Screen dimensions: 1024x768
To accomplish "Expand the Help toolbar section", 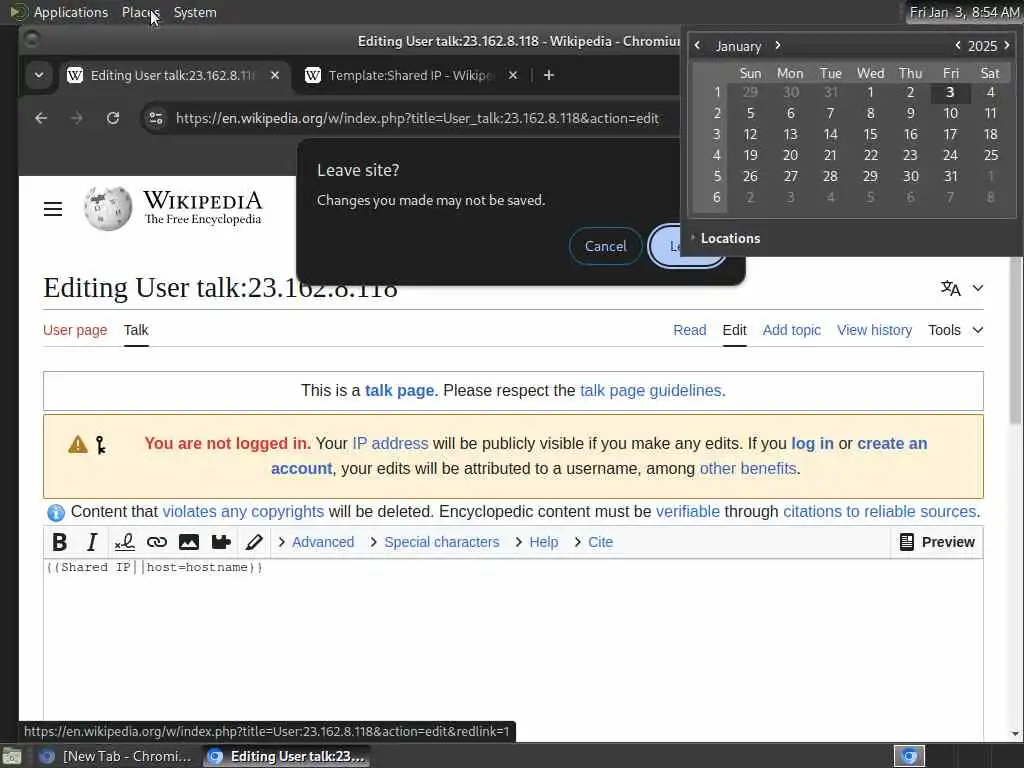I will (537, 542).
